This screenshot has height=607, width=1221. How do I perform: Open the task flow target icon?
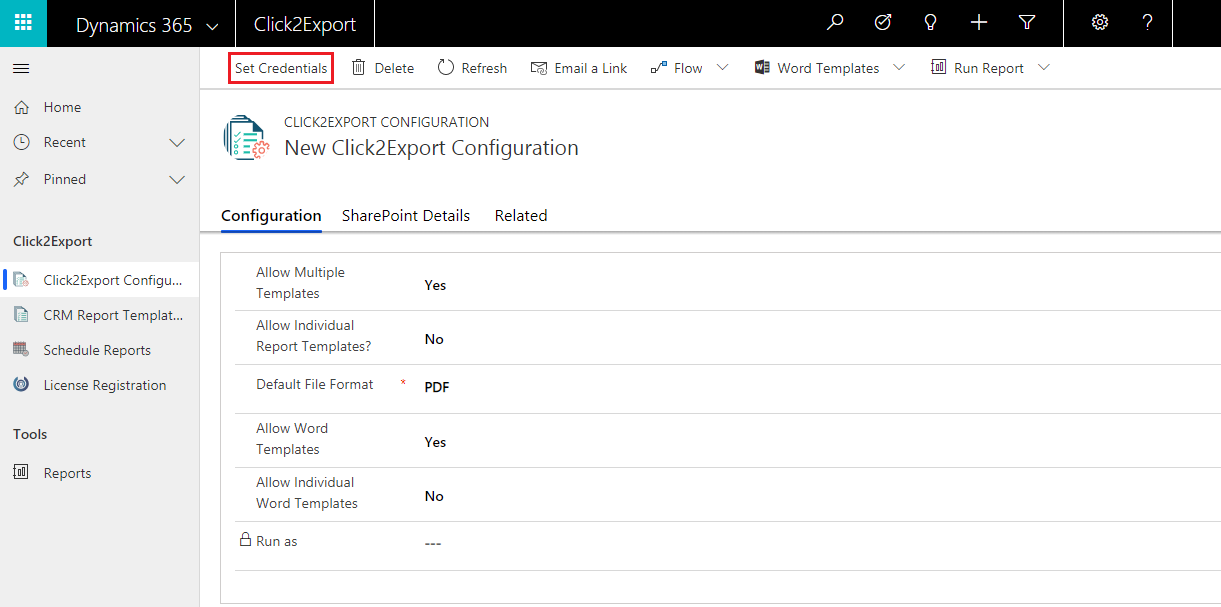pyautogui.click(x=883, y=23)
